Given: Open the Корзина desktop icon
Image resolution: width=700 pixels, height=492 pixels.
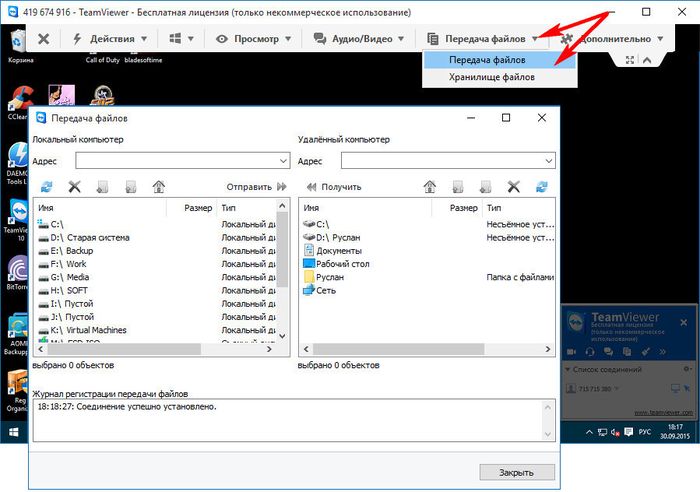Looking at the screenshot, I should coord(19,46).
